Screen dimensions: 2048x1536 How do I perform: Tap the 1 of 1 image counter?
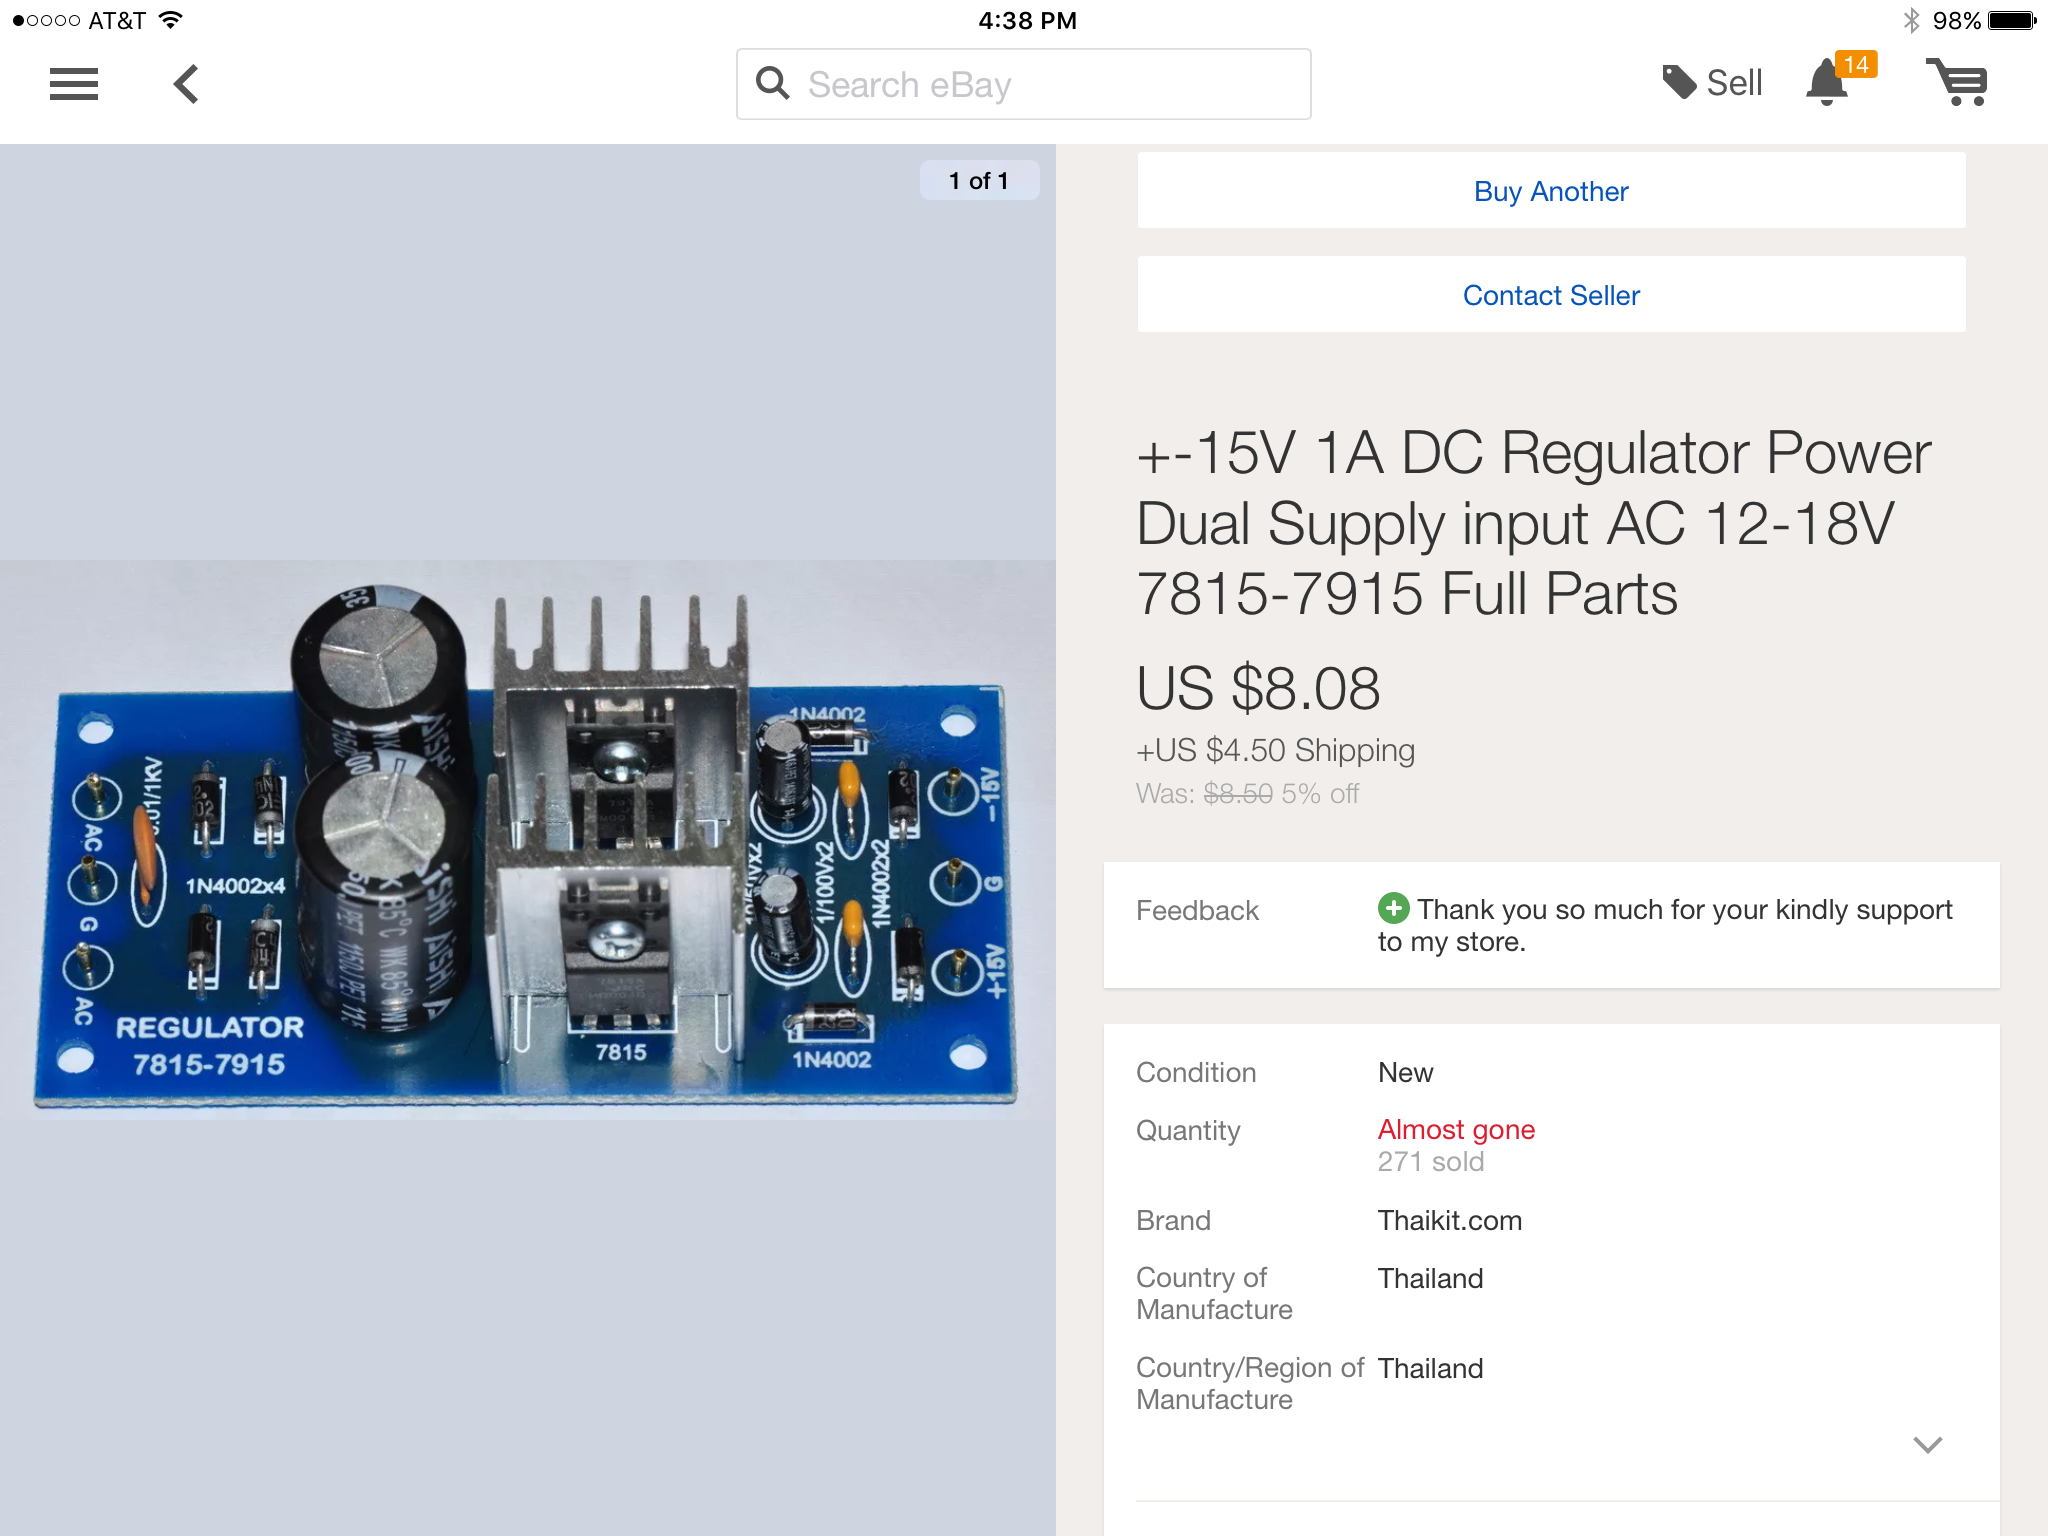click(x=979, y=180)
